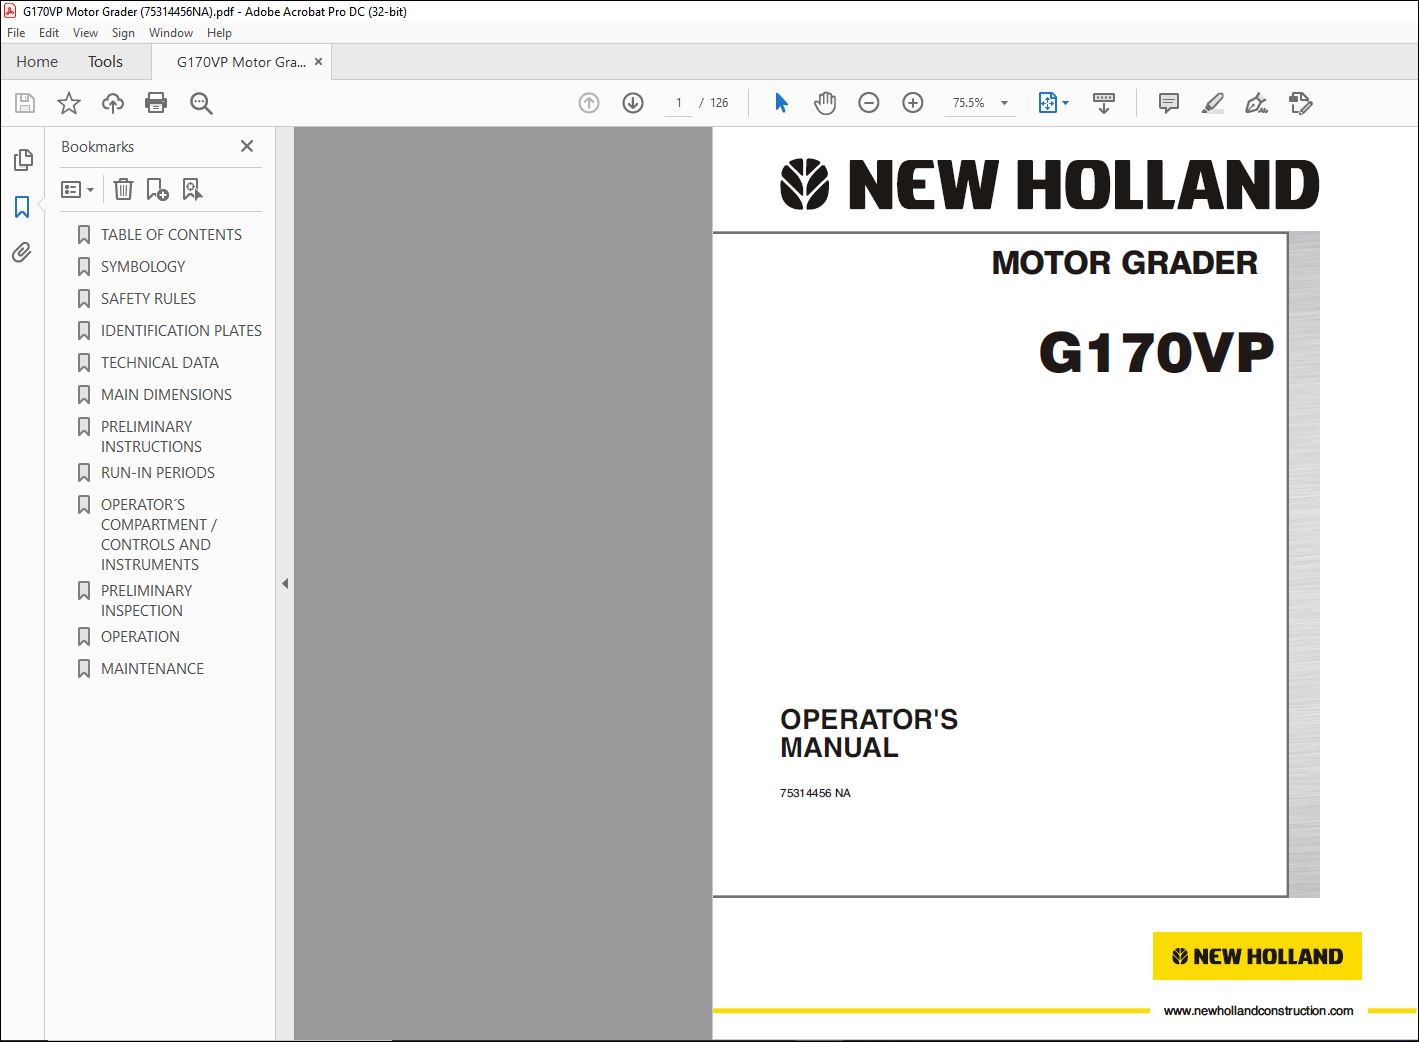Open the sign document pen tool
1419x1042 pixels.
click(1256, 103)
